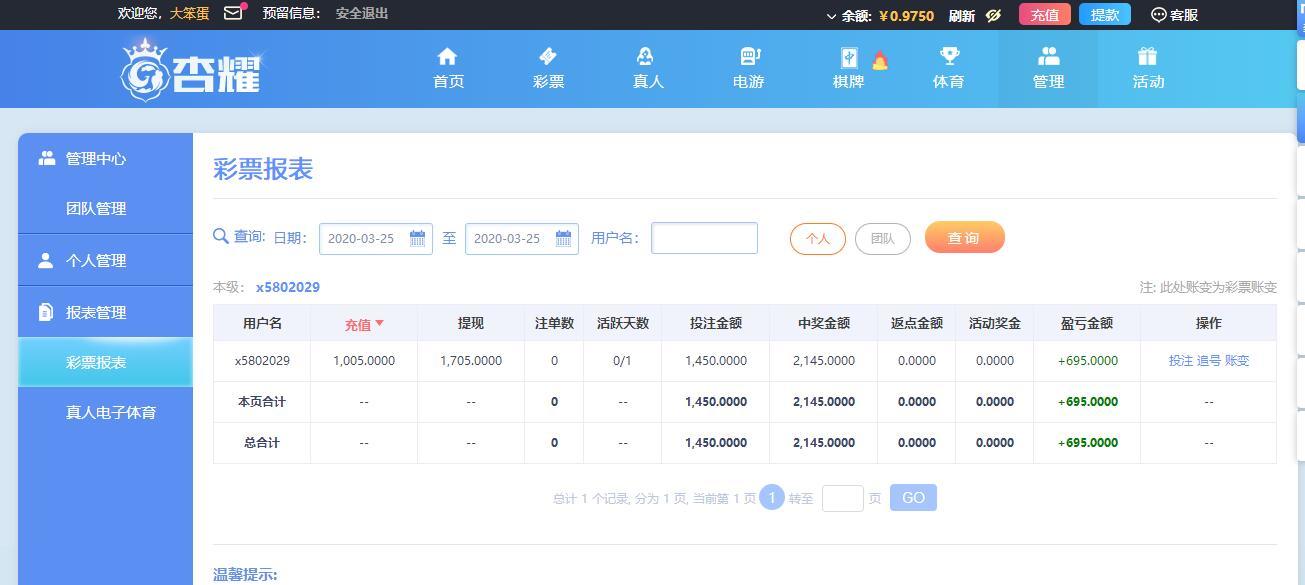
Task: Go to 首页 home icon
Action: [x=448, y=56]
